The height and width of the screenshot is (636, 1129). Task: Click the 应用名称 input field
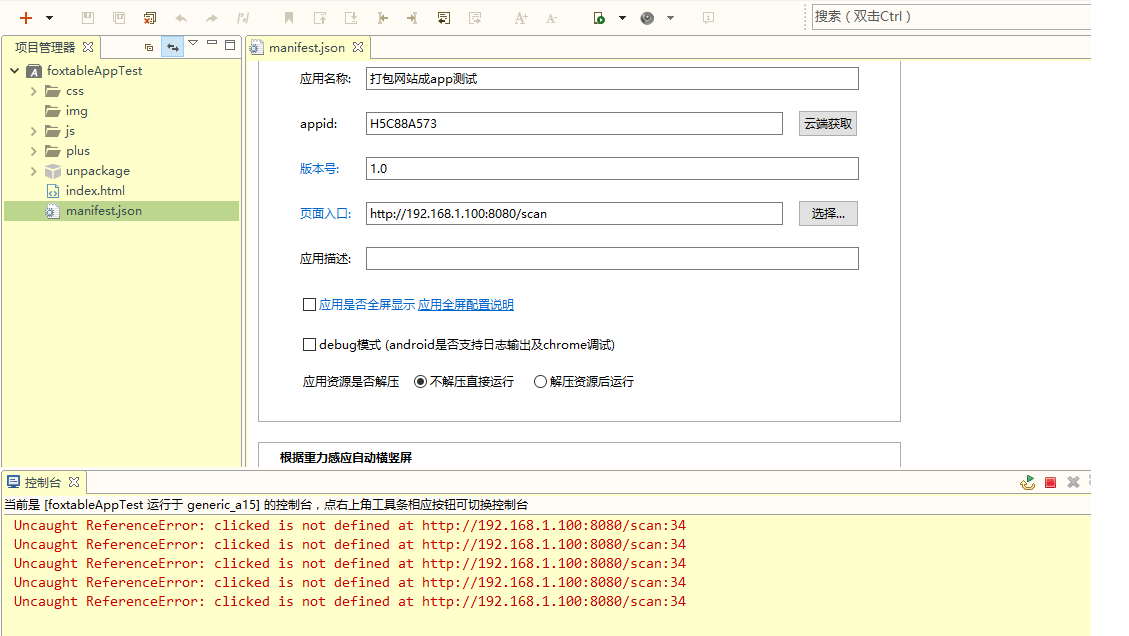point(612,79)
